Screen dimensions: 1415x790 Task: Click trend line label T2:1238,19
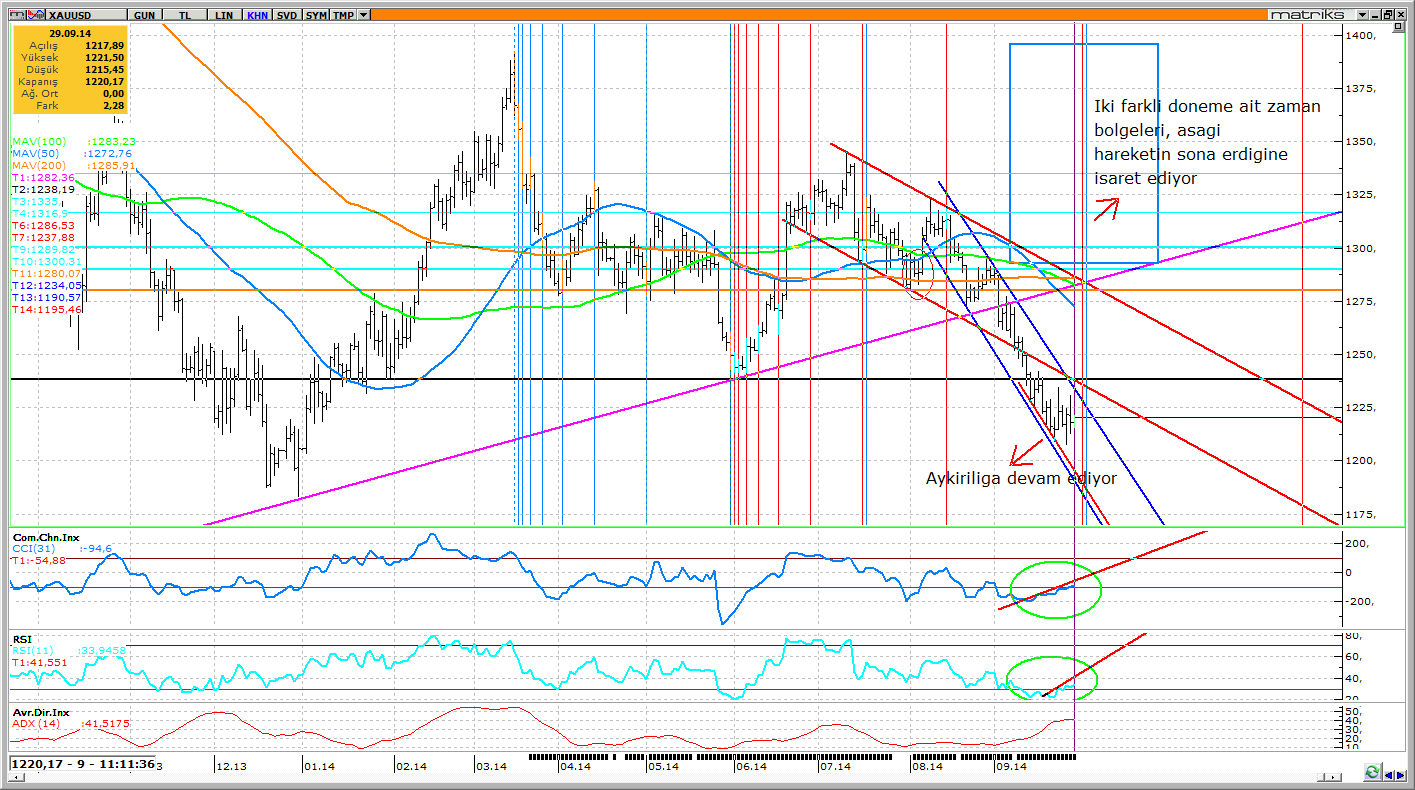(x=43, y=189)
